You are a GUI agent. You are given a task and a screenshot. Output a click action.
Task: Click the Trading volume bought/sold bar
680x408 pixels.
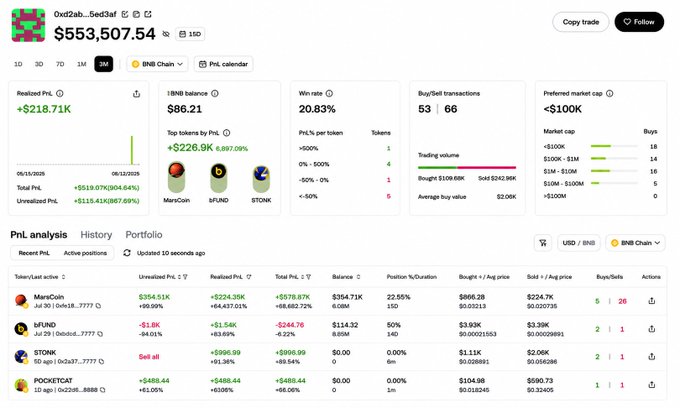(x=467, y=167)
